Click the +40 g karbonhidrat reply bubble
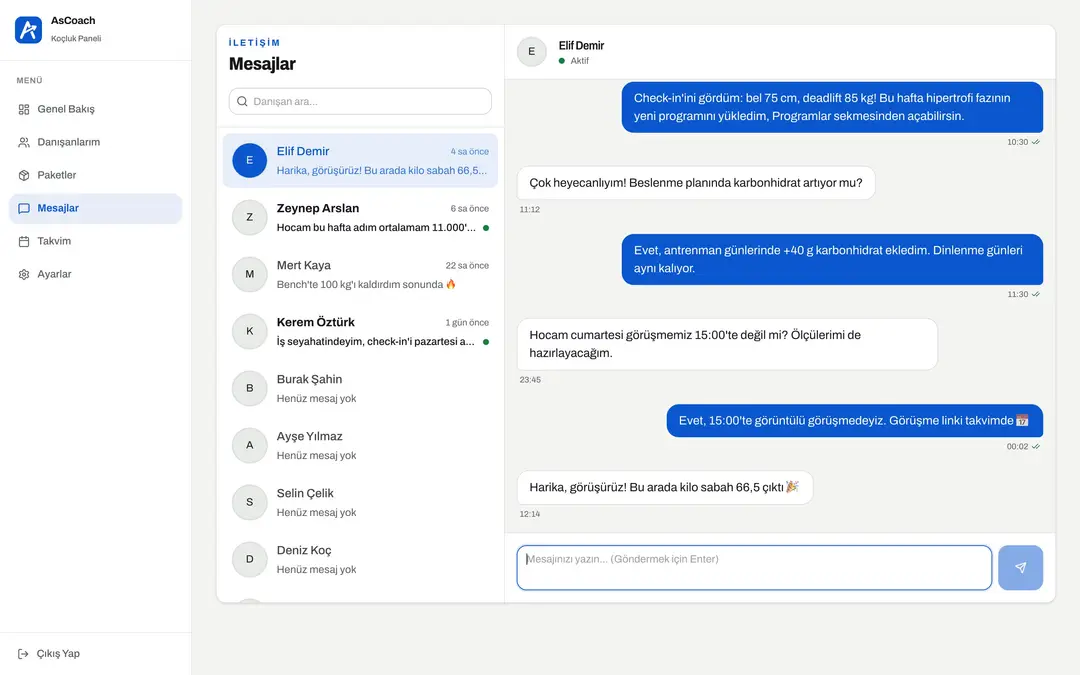1080x675 pixels. tap(832, 260)
